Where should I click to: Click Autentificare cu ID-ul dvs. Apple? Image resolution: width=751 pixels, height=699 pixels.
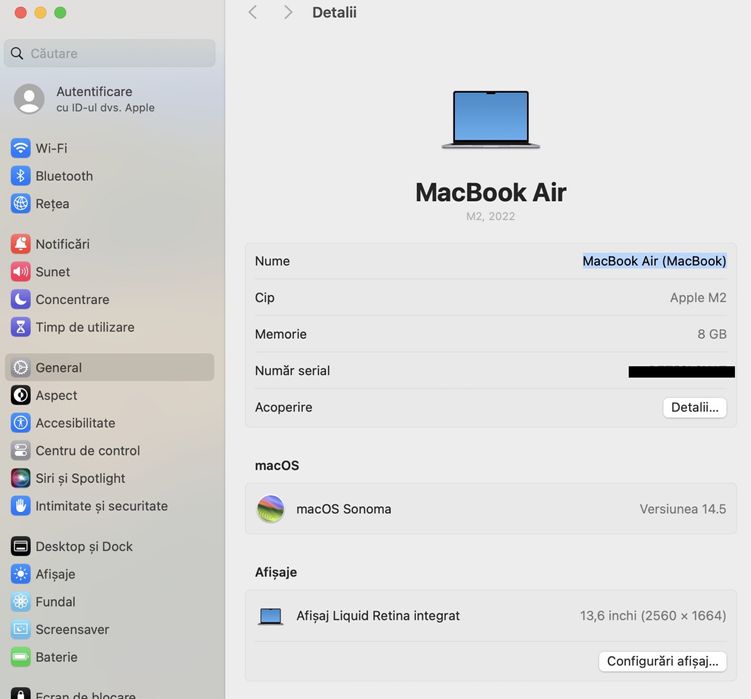(105, 99)
